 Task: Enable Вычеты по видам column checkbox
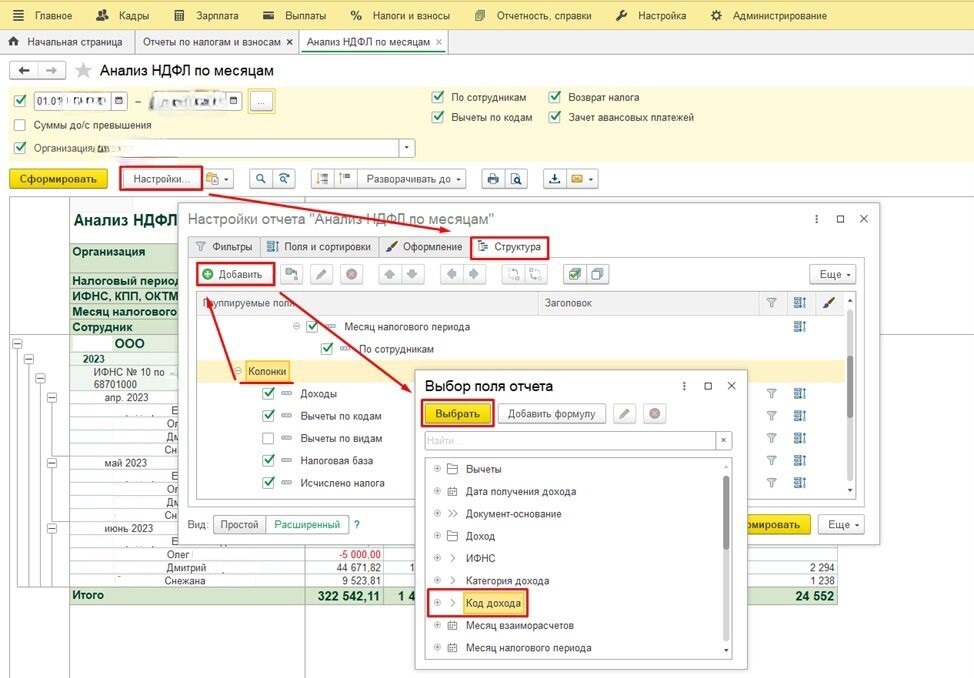(x=268, y=438)
